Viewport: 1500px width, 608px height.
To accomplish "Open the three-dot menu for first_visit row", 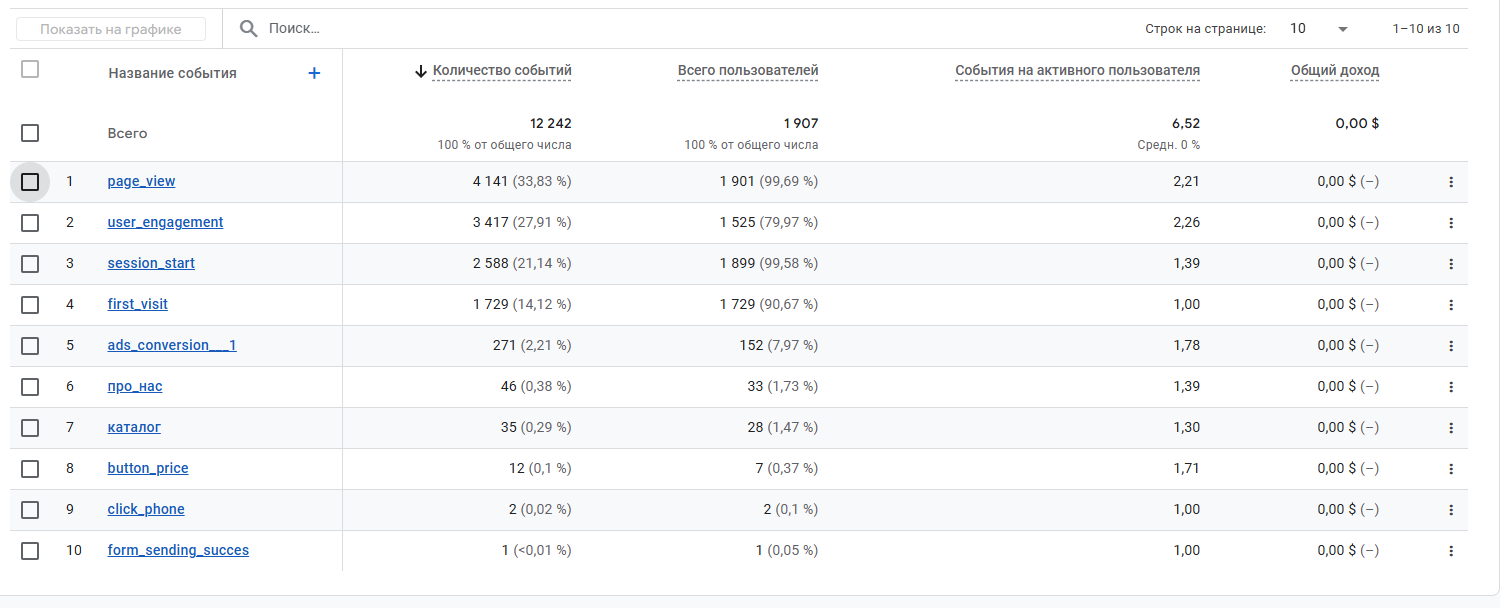I will point(1451,305).
